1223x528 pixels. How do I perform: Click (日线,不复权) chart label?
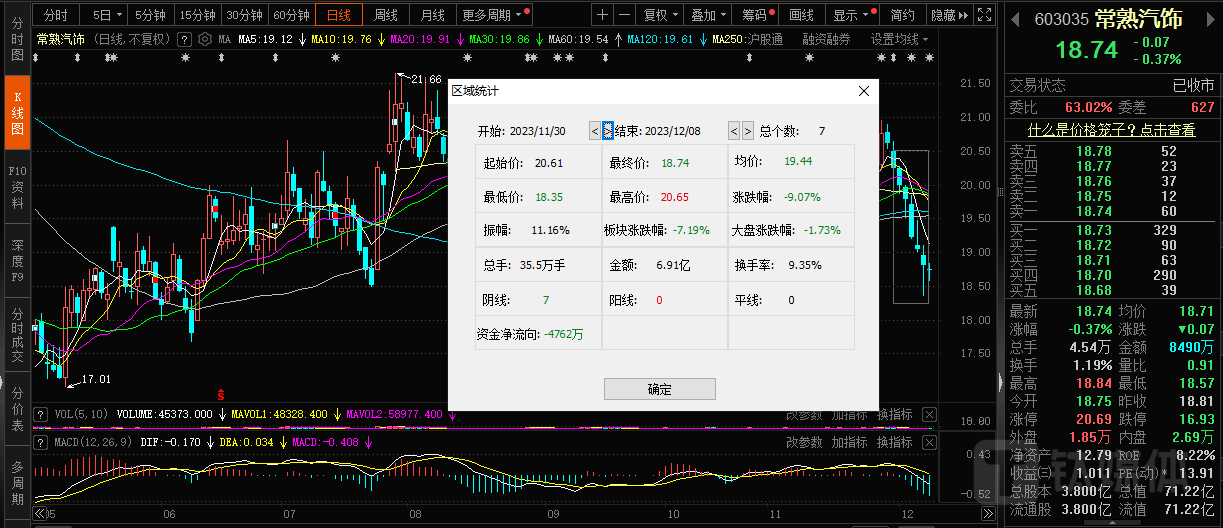coord(132,39)
